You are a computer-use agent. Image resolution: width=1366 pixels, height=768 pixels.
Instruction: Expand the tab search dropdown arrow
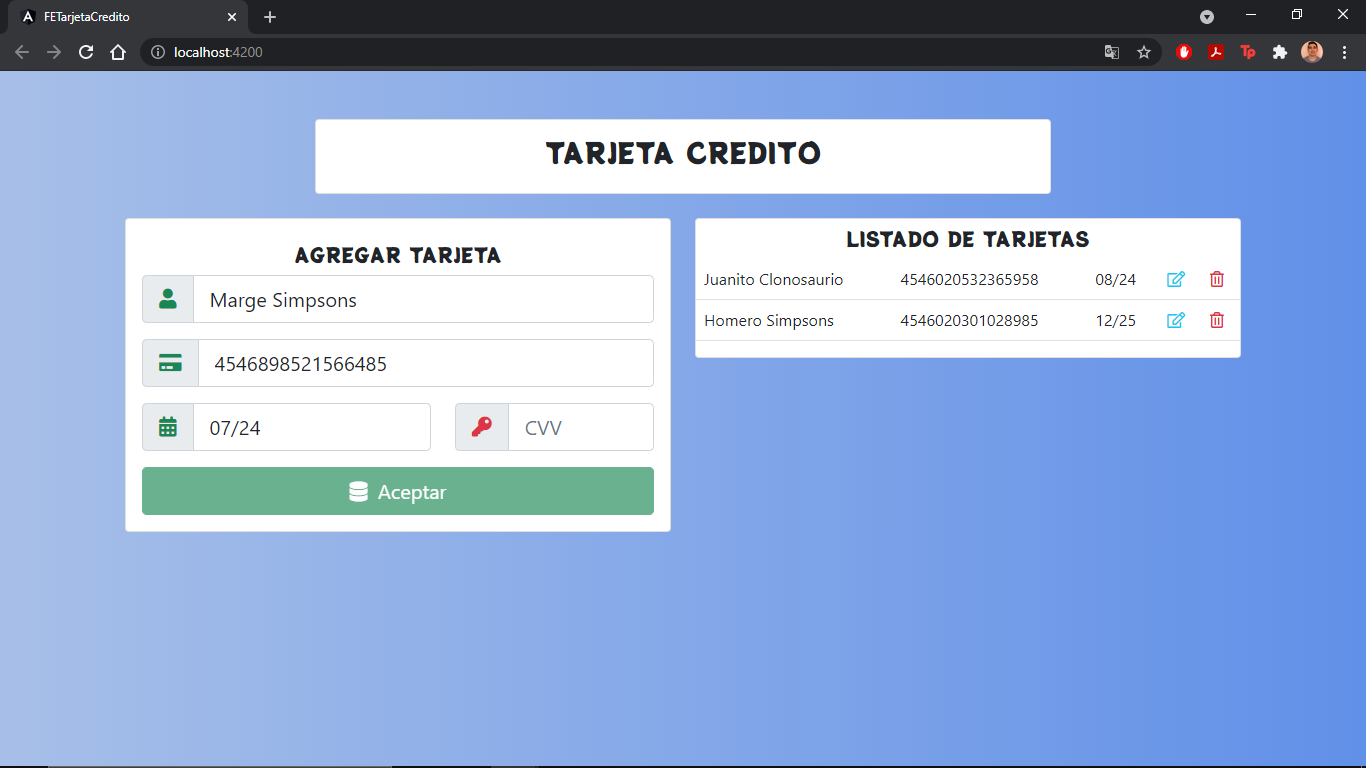(x=1207, y=17)
